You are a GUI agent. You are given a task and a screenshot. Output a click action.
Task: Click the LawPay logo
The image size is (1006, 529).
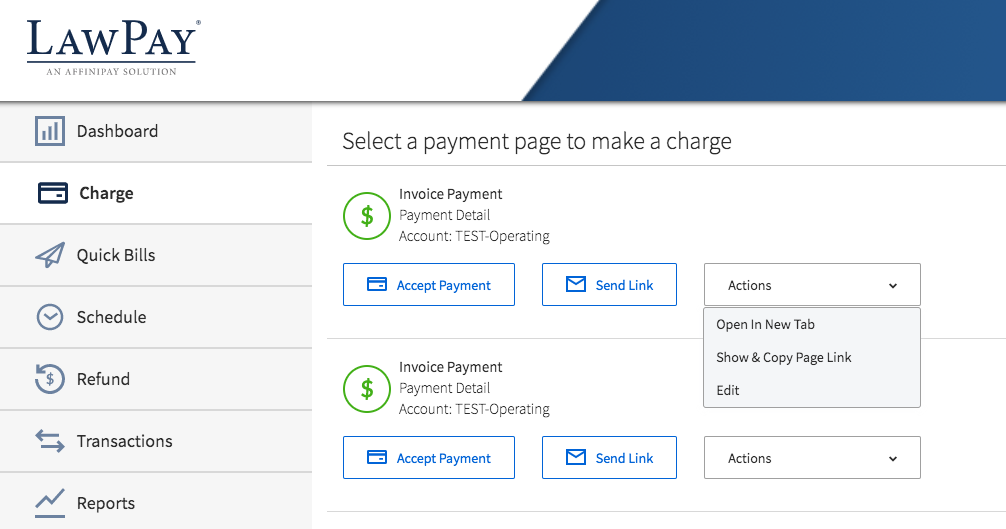(113, 47)
